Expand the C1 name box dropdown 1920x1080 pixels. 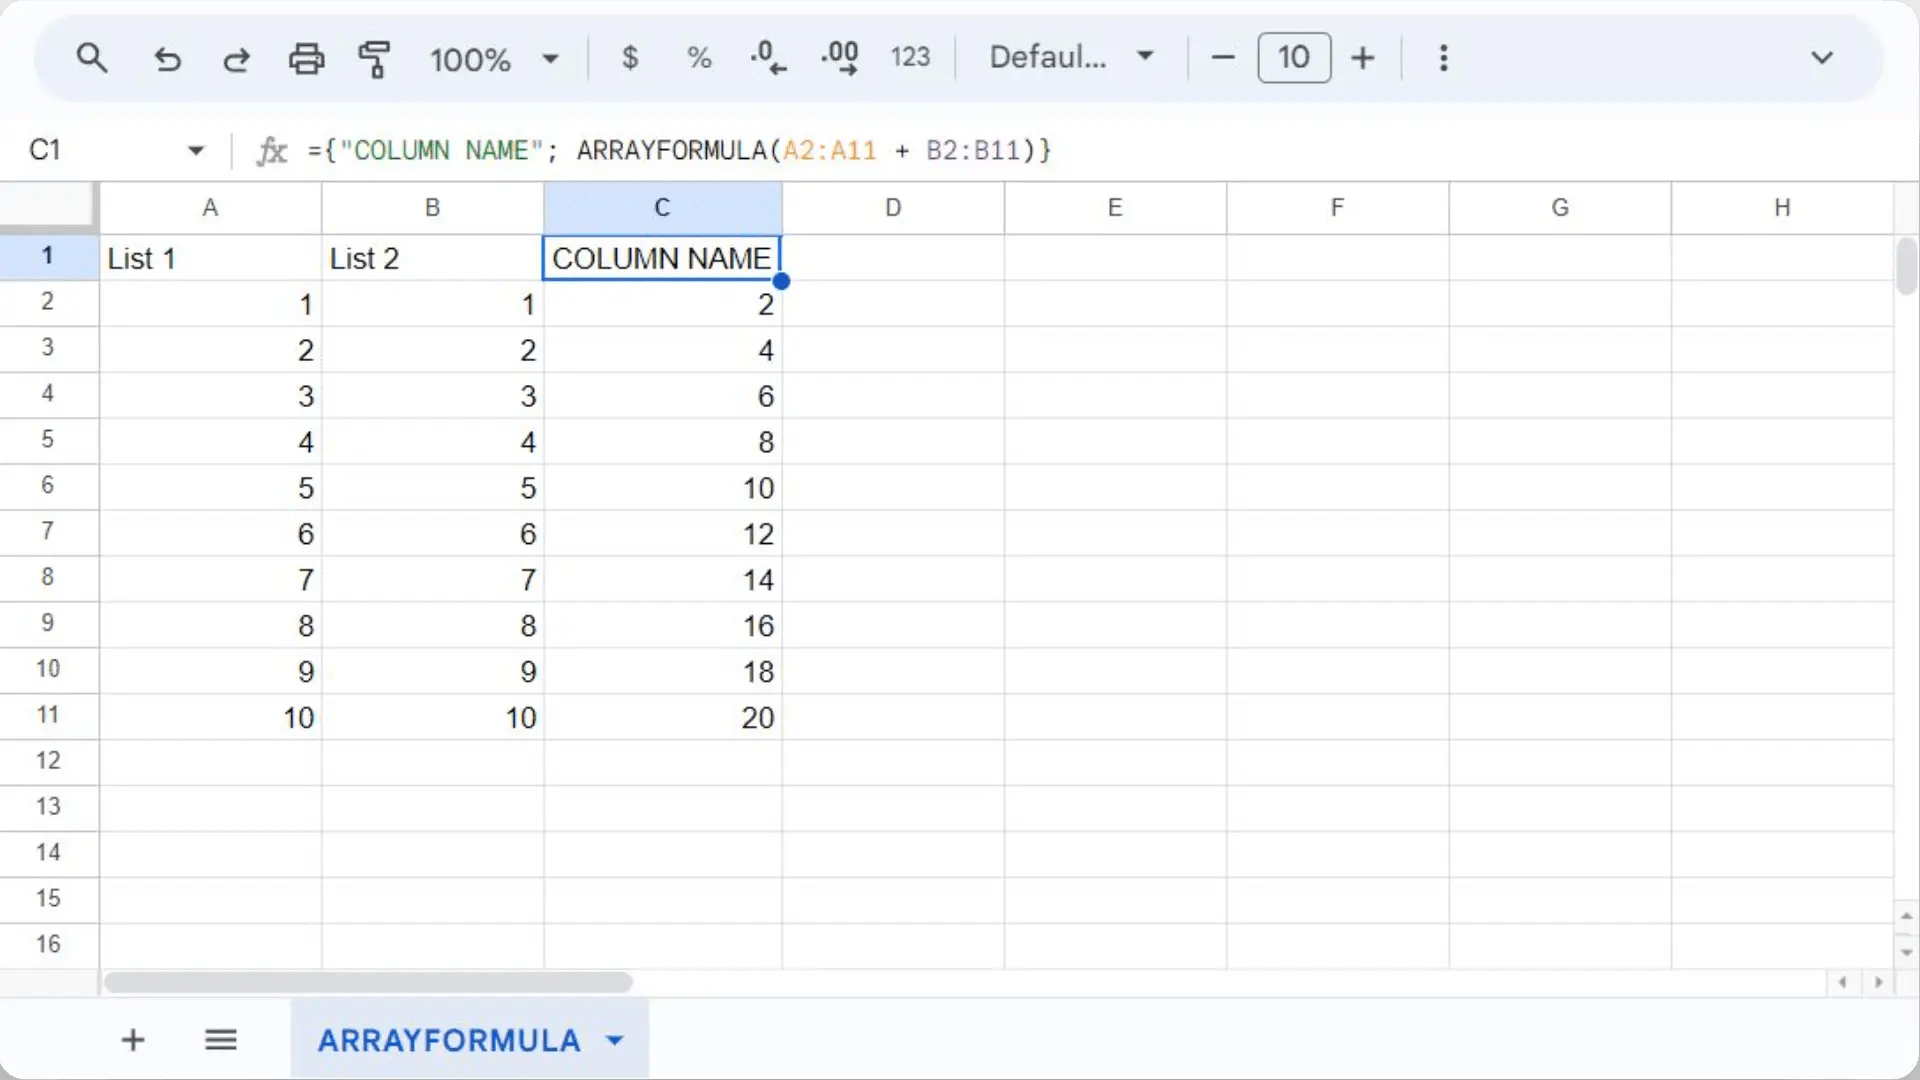click(196, 151)
